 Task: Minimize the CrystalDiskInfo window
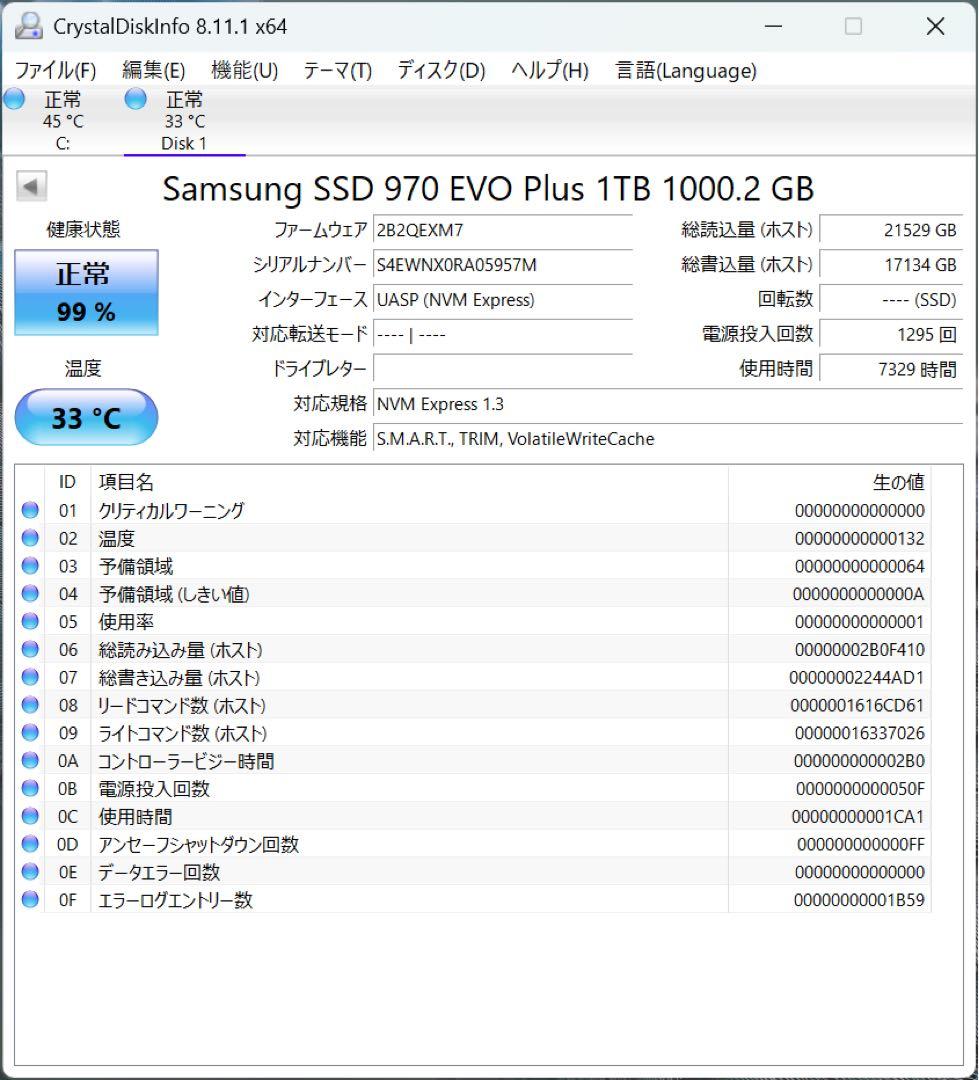click(774, 26)
